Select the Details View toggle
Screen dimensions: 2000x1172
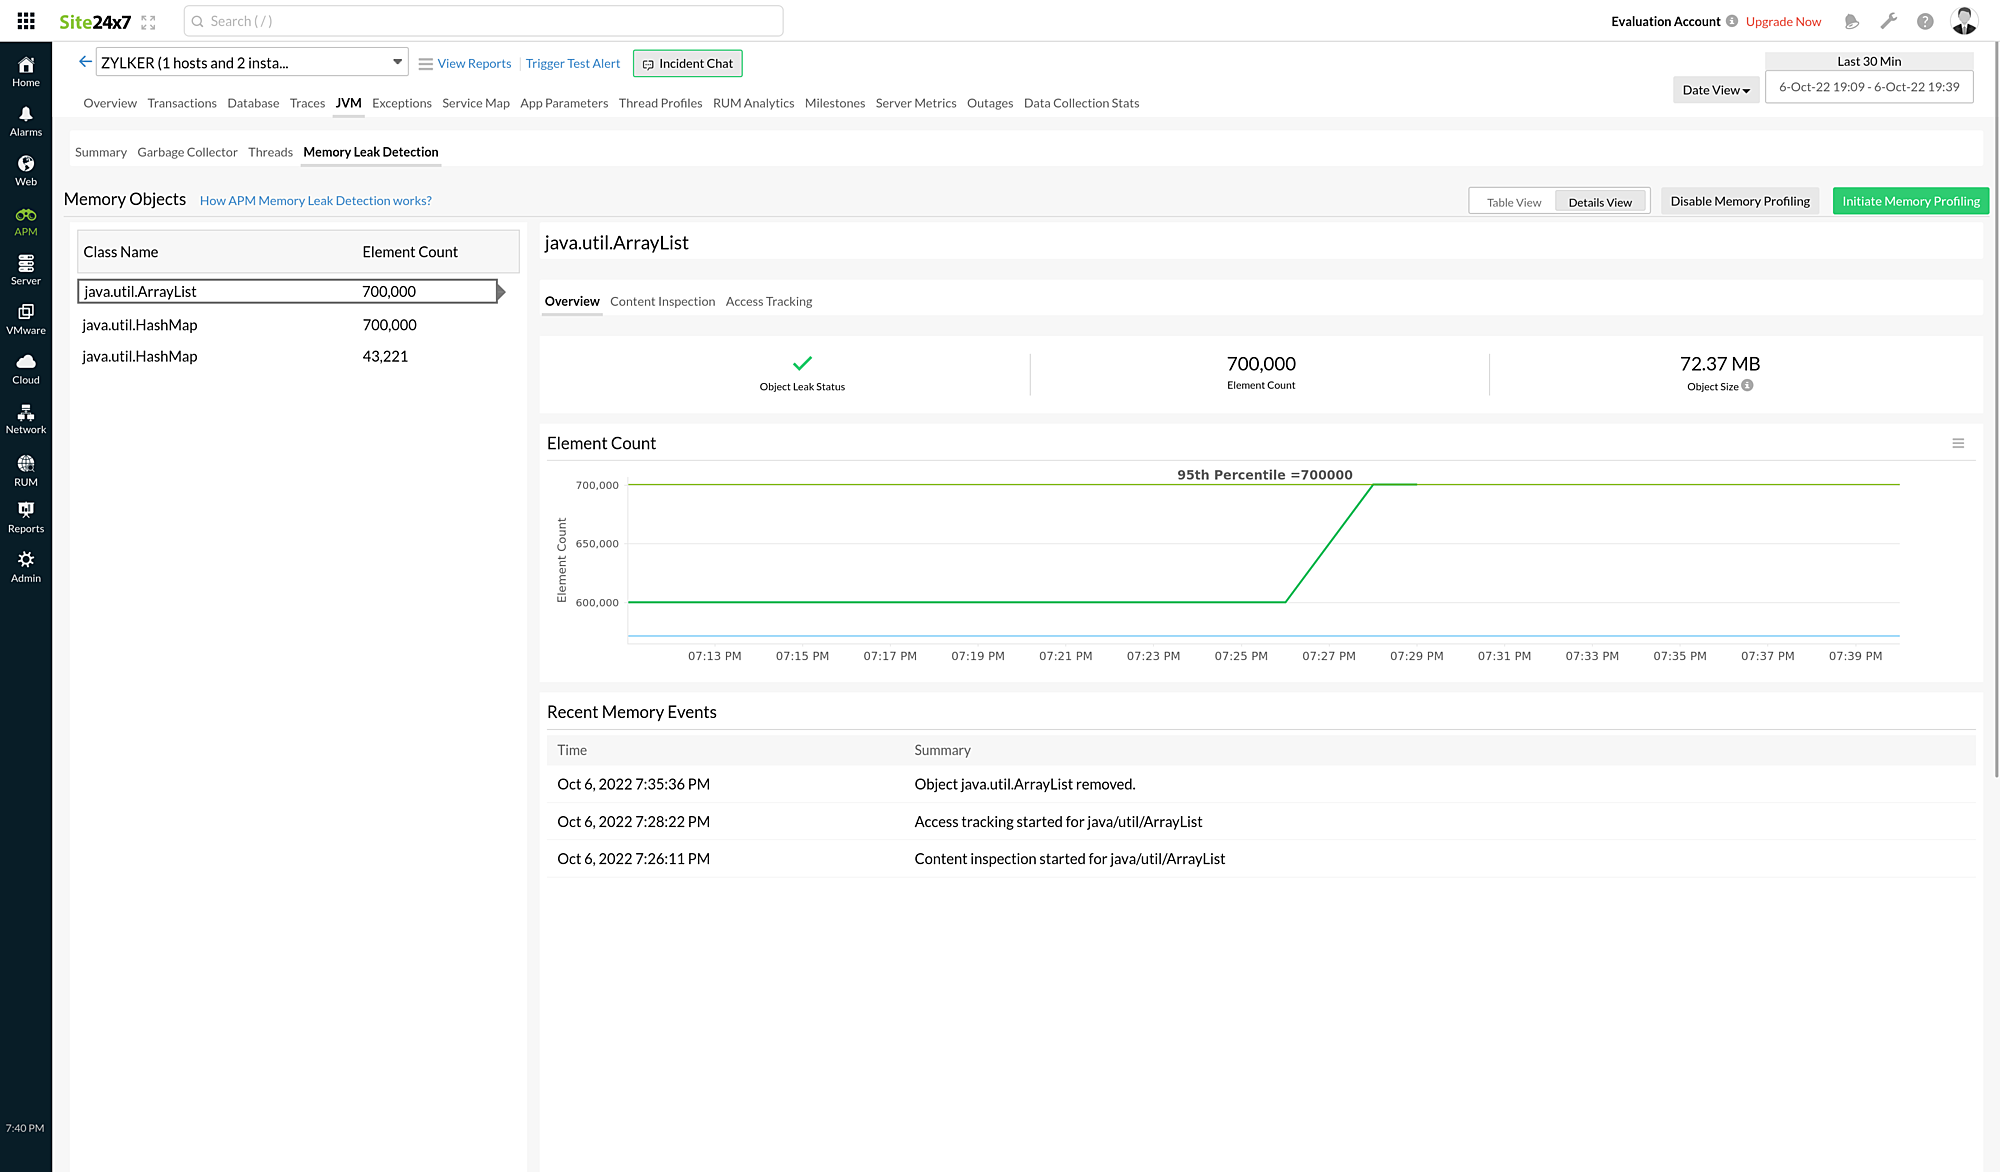pyautogui.click(x=1600, y=201)
